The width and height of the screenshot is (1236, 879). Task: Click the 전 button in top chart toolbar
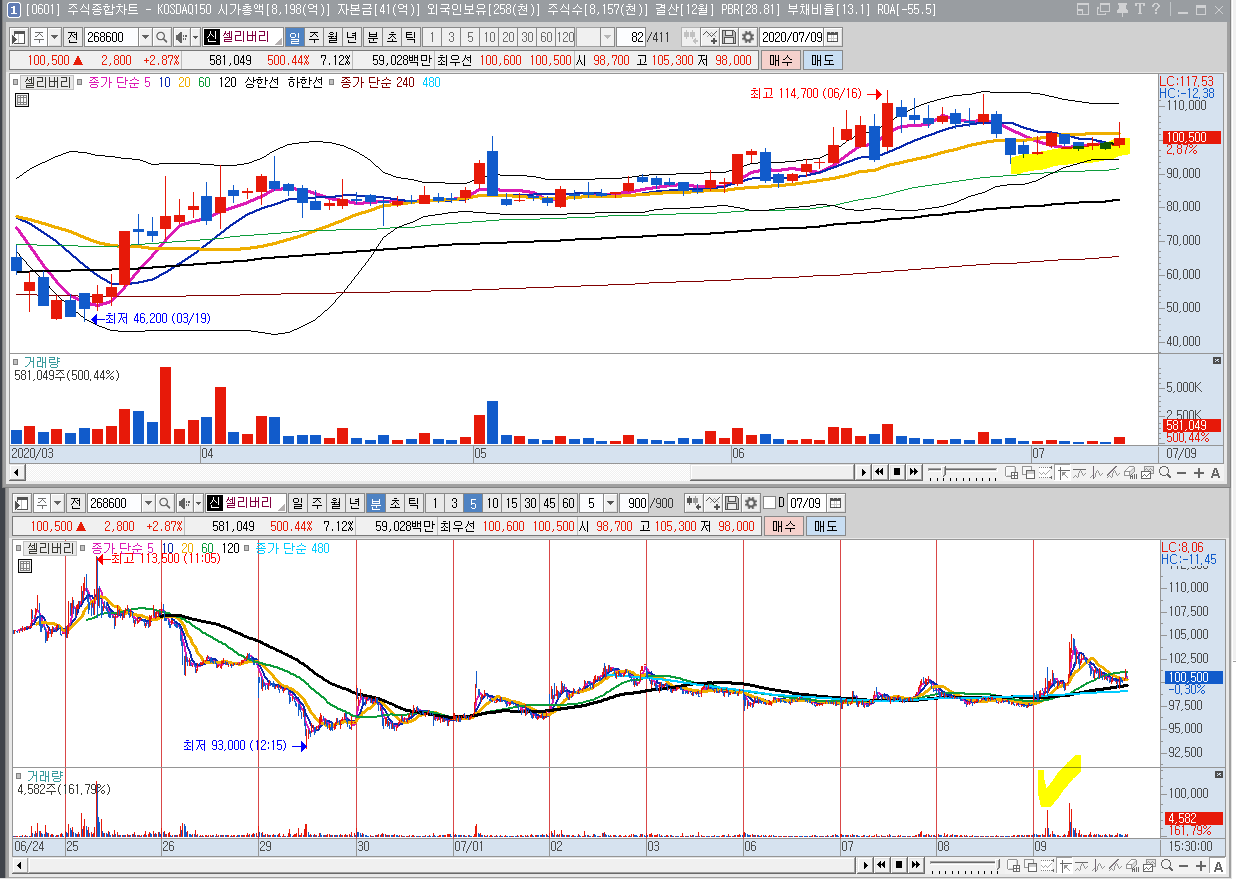point(73,37)
